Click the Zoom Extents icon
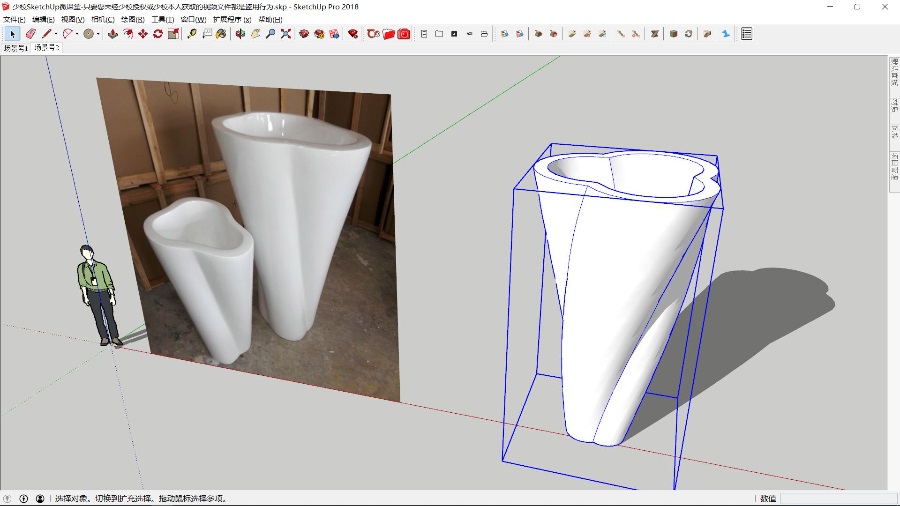 point(286,34)
